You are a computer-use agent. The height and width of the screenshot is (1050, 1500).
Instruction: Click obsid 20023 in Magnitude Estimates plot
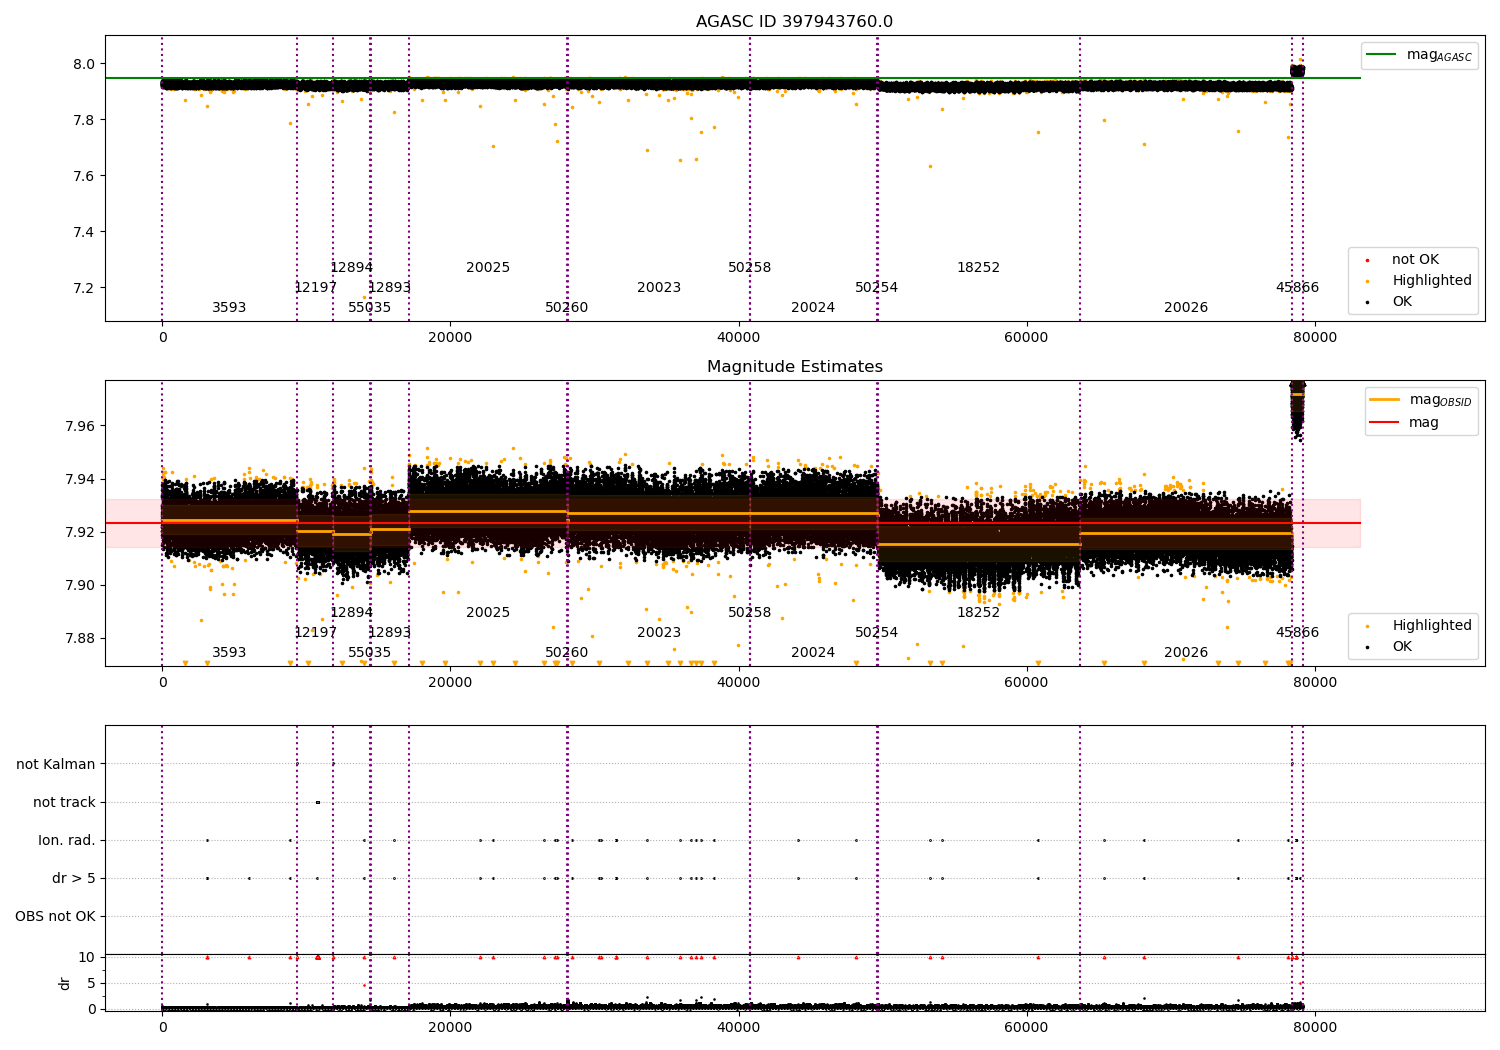point(659,633)
